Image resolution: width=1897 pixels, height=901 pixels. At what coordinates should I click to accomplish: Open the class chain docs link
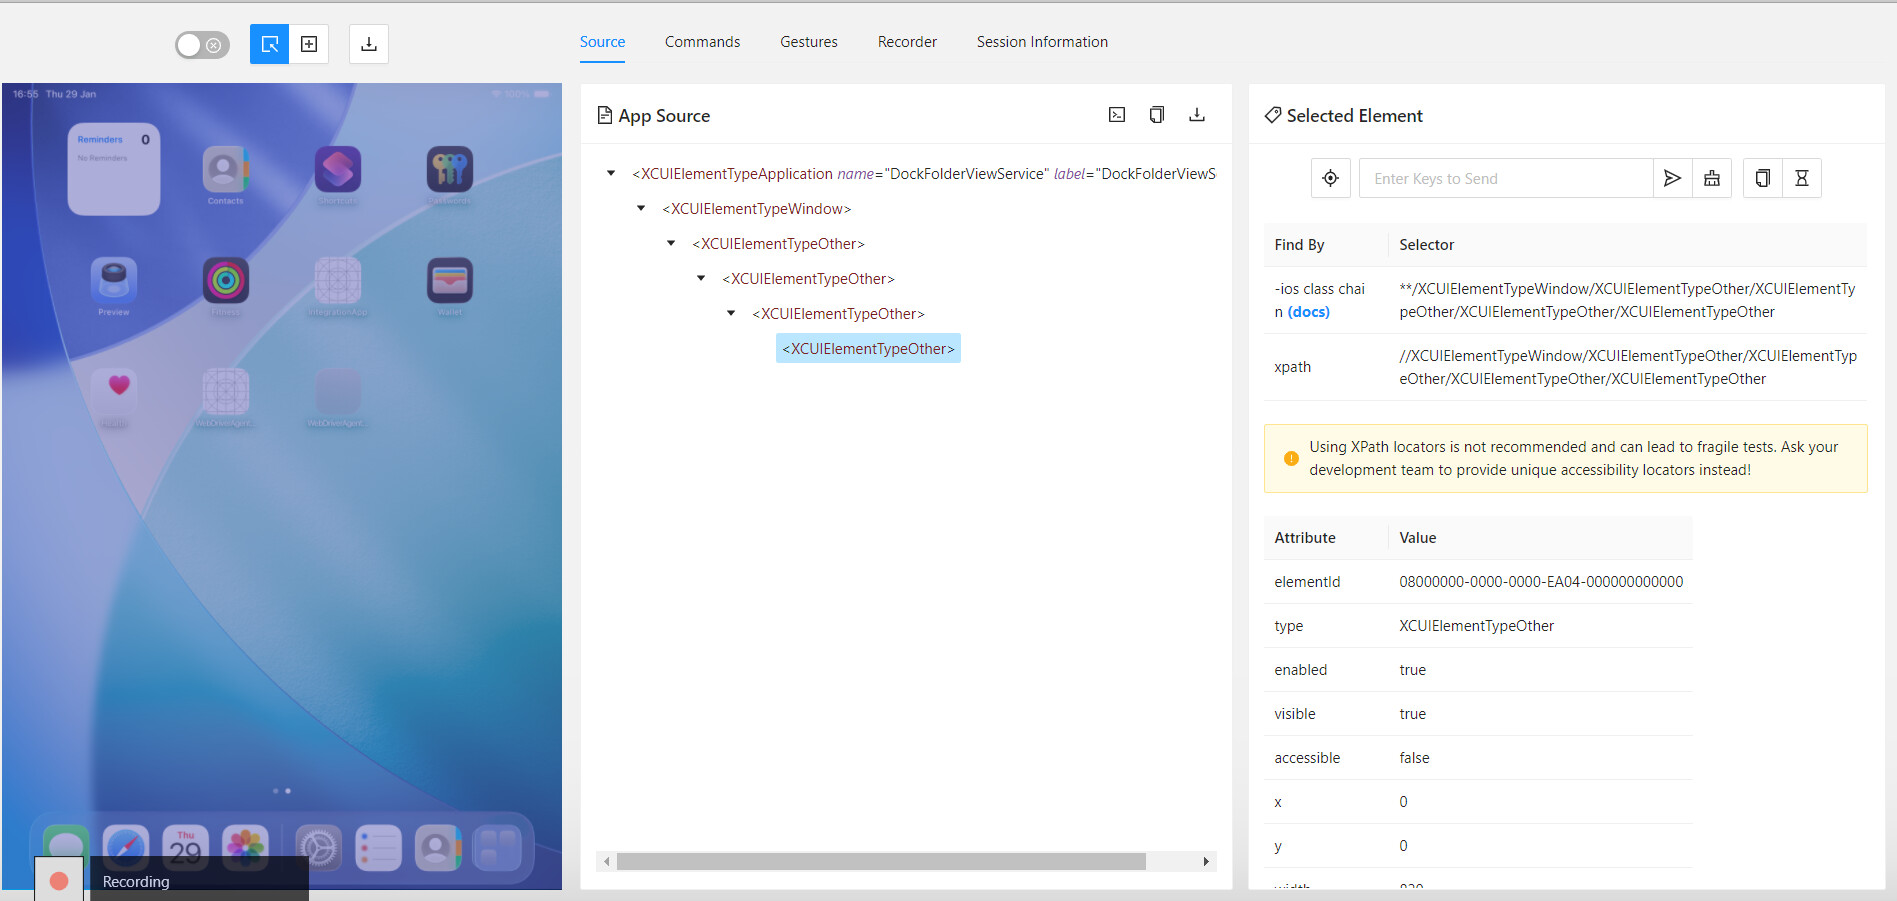[x=1309, y=312]
